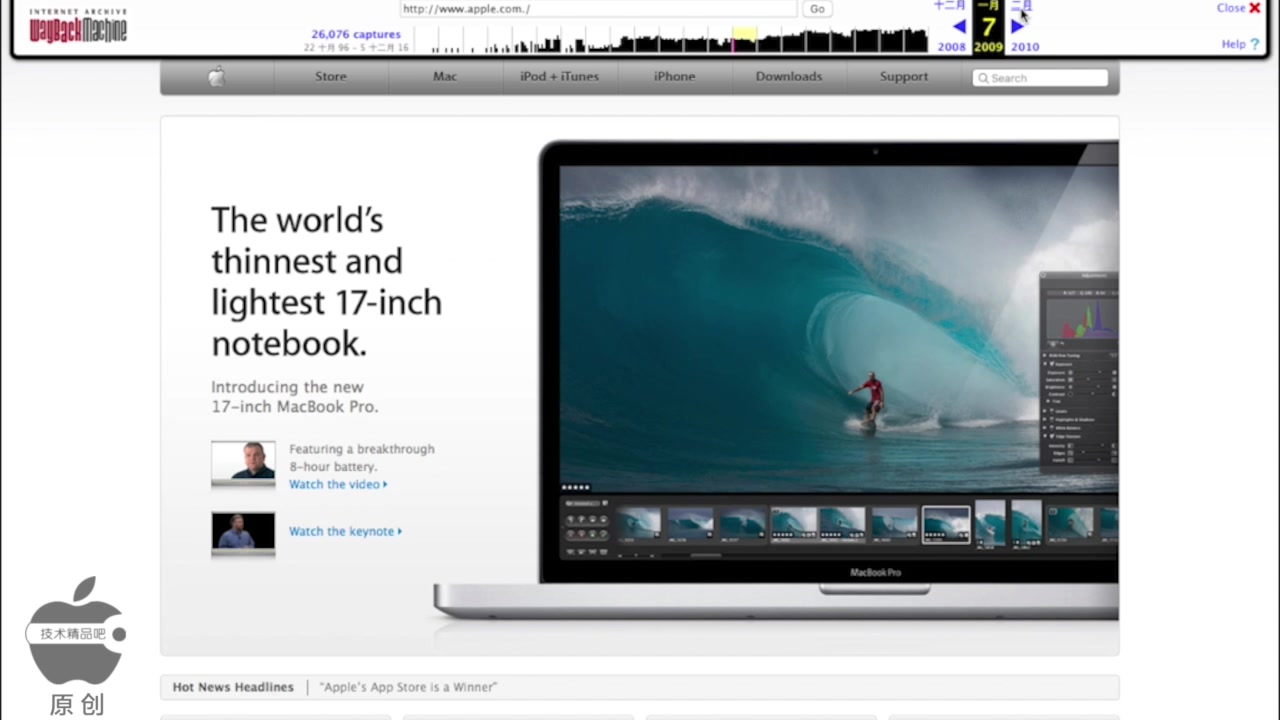
Task: Go to previous capture with left arrow
Action: [x=959, y=27]
